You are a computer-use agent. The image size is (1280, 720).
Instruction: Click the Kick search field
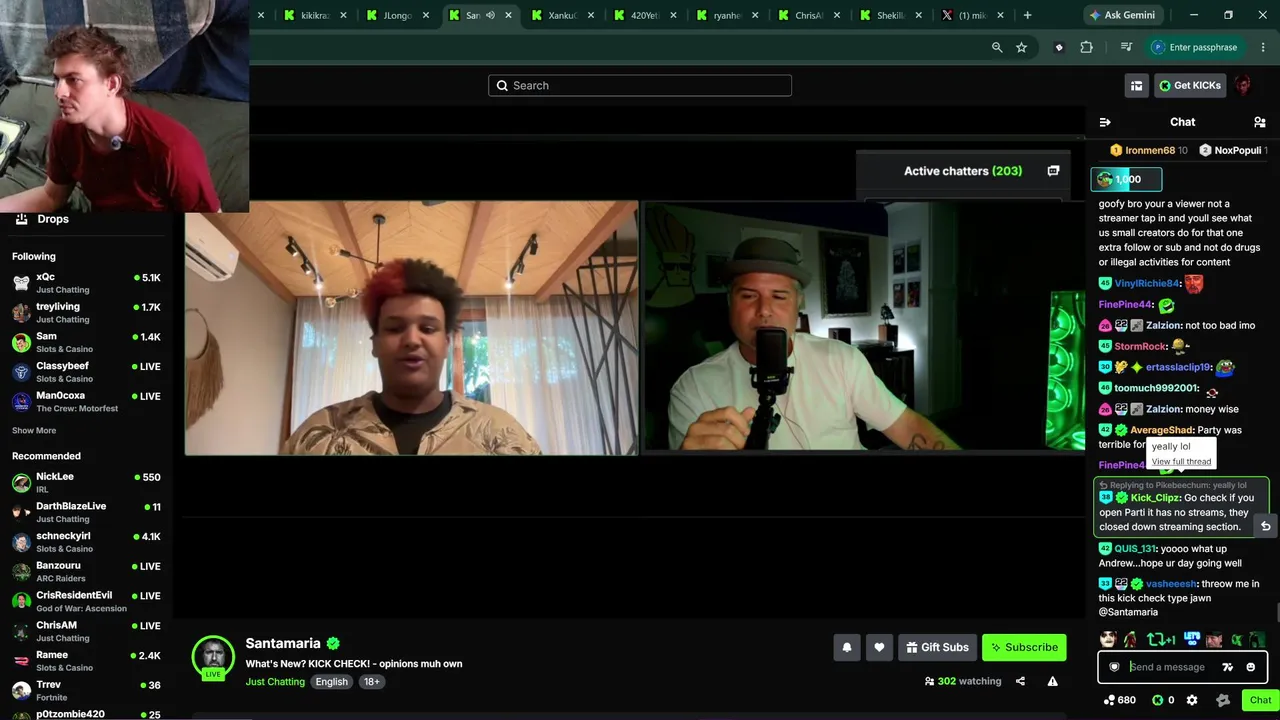tap(640, 86)
